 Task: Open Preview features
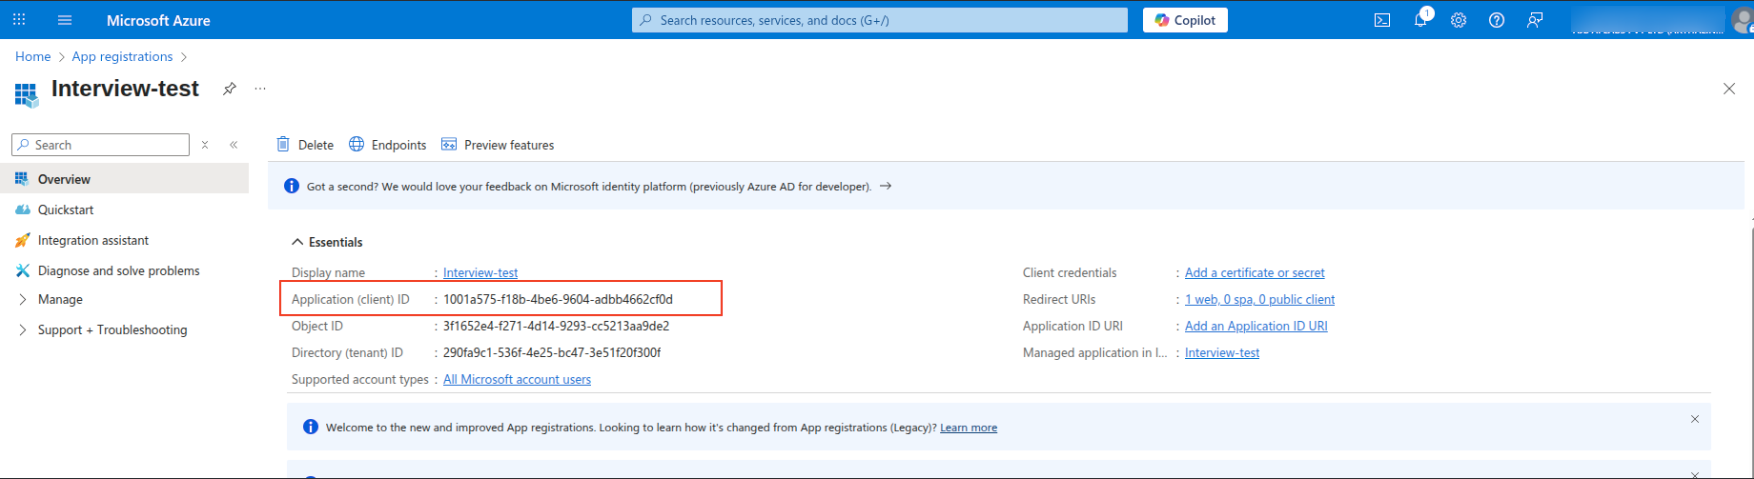pos(498,145)
